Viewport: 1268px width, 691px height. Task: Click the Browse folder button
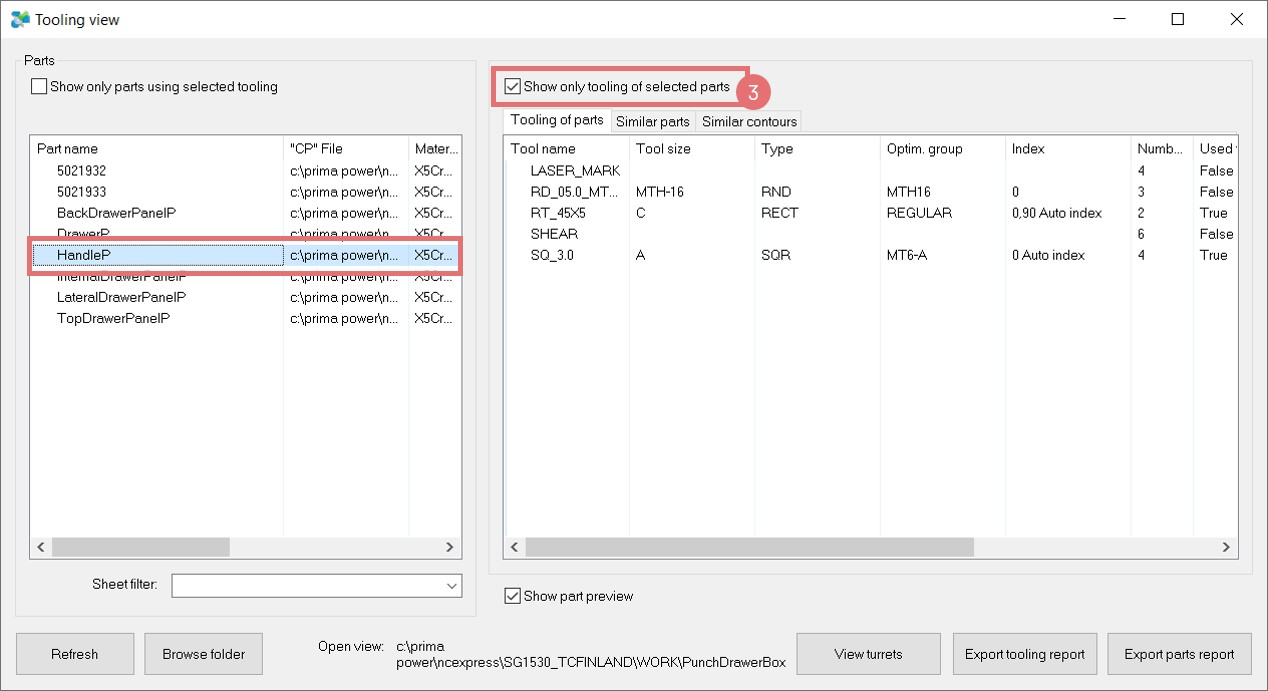(204, 654)
